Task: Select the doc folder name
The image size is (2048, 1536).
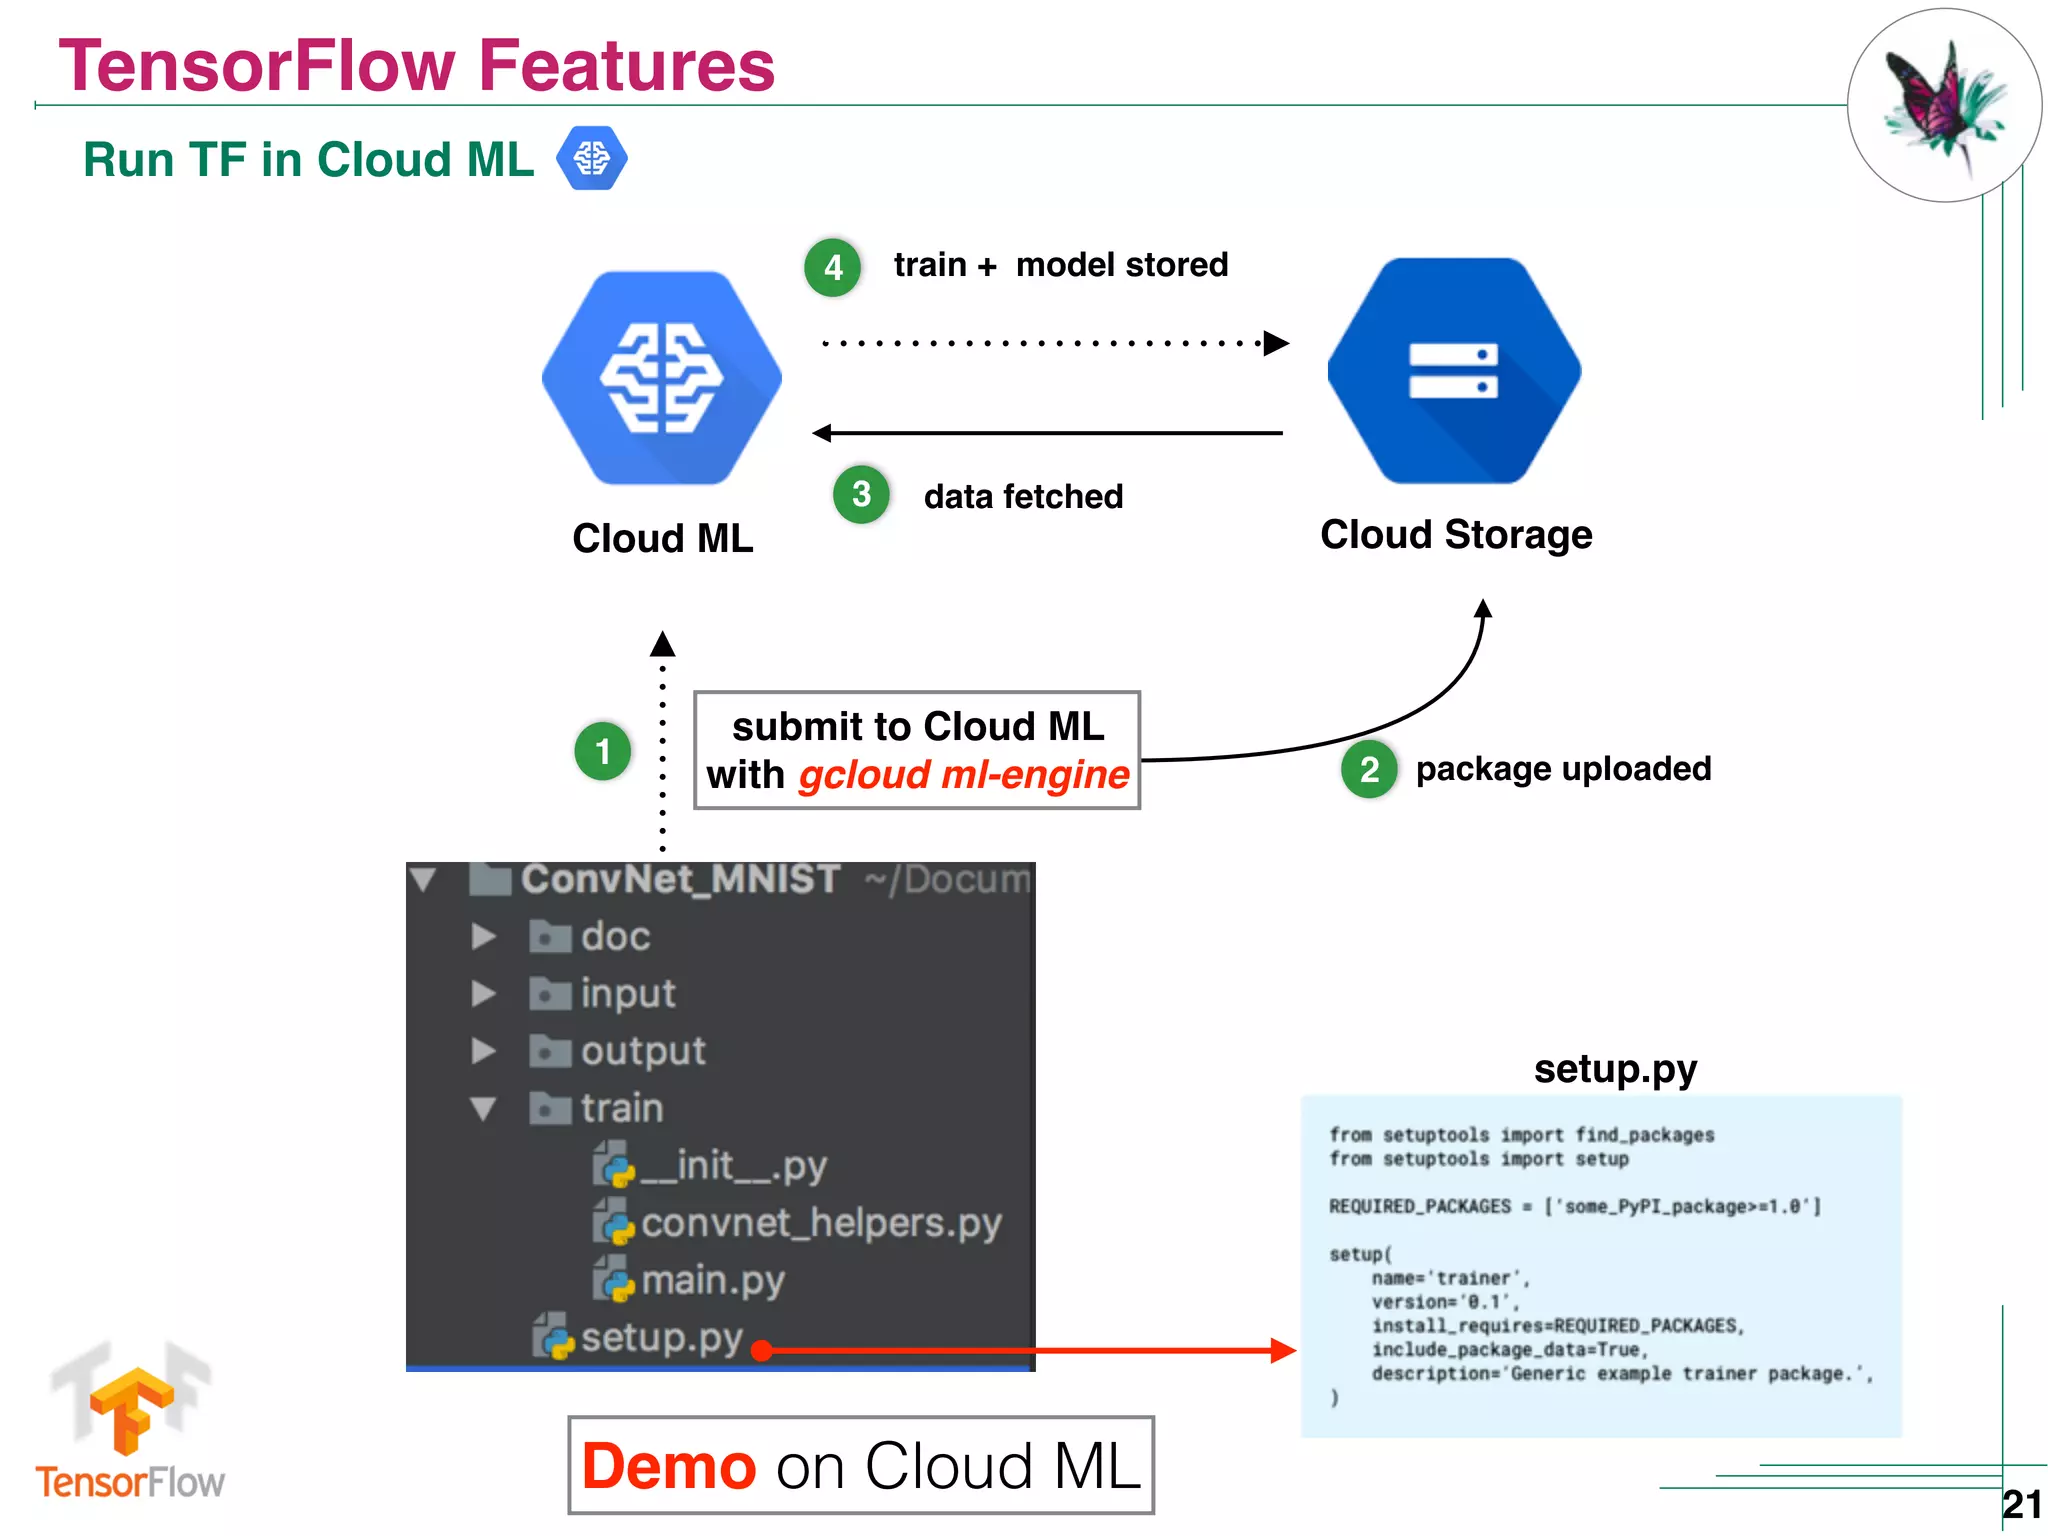Action: pos(616,937)
